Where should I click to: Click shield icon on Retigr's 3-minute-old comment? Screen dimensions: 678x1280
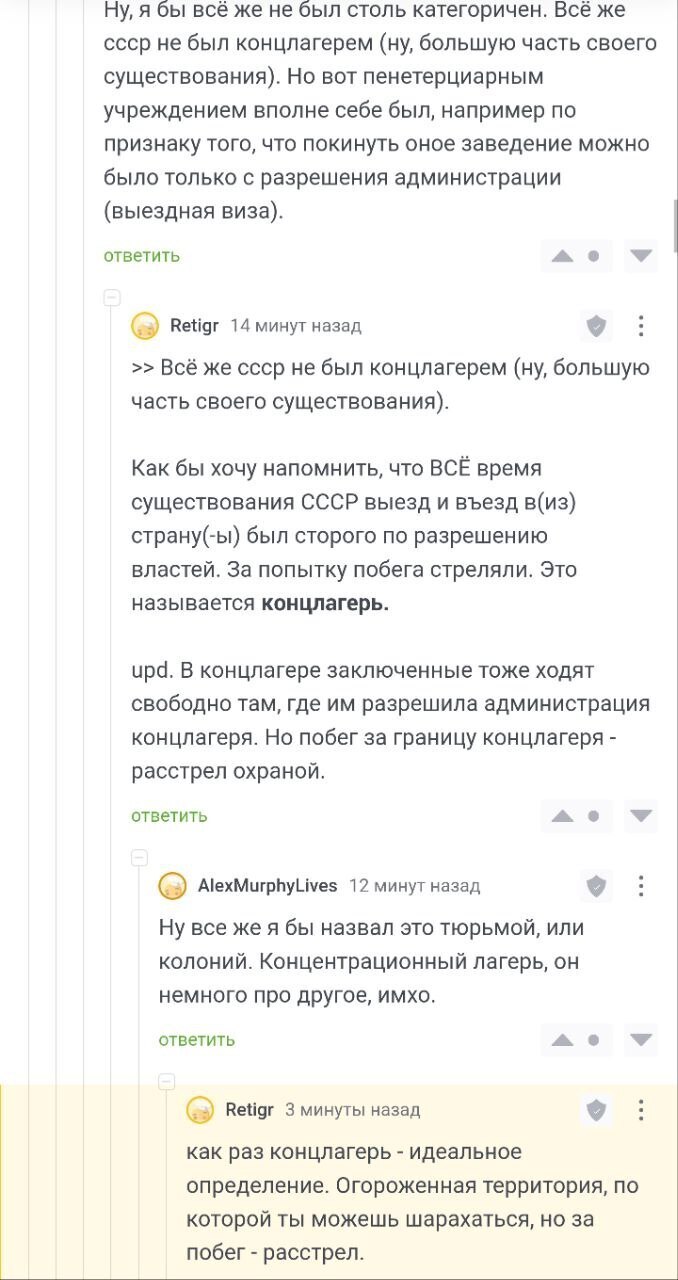(x=596, y=1109)
